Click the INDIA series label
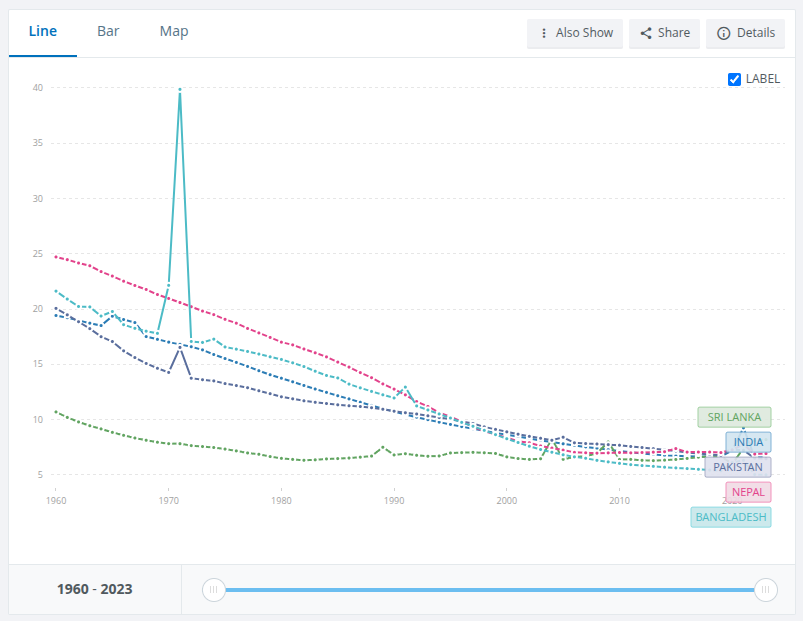803x621 pixels. click(748, 442)
